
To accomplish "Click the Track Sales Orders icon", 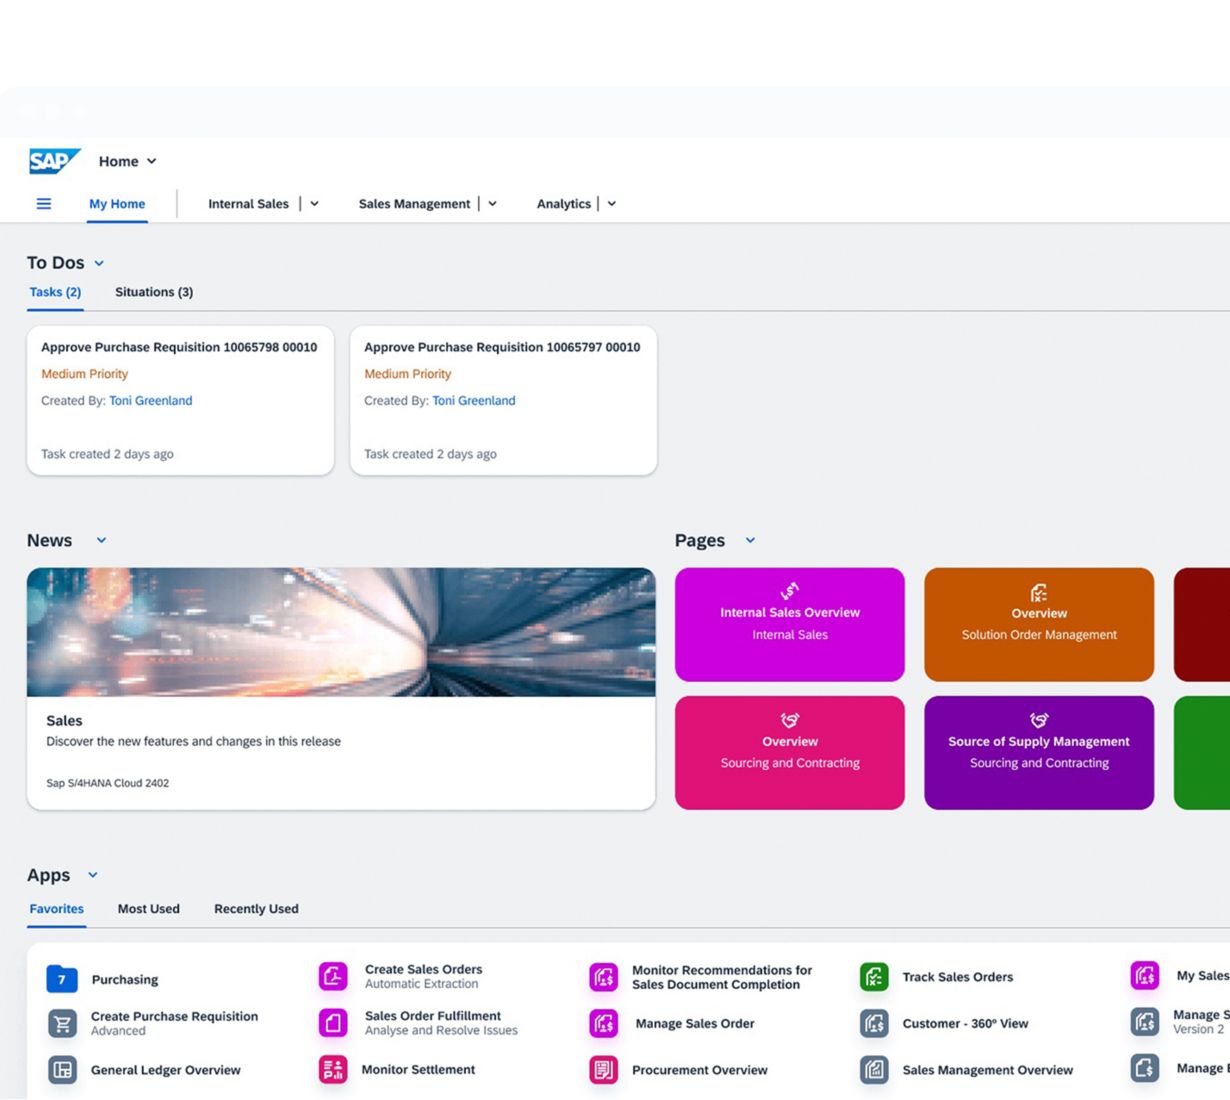I will (874, 977).
